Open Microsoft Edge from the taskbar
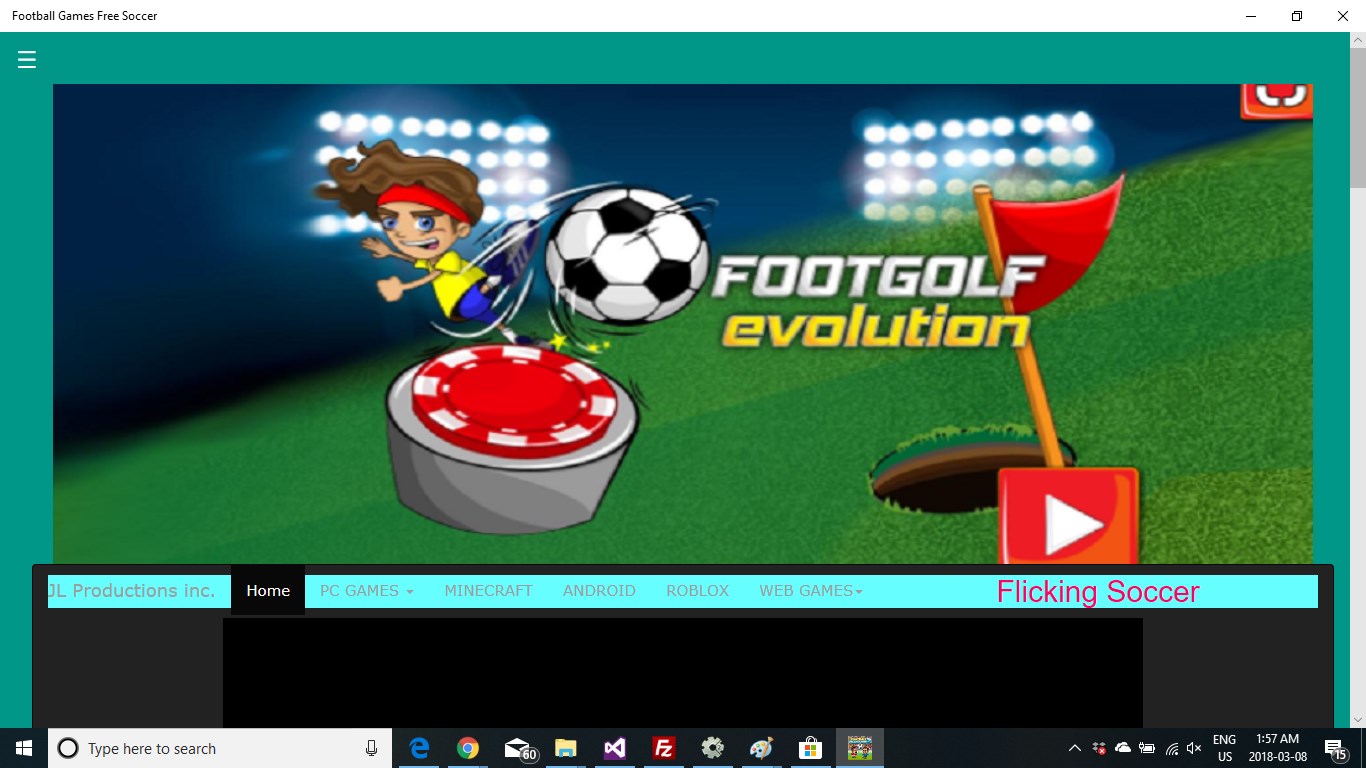Viewport: 1366px width, 768px height. (x=419, y=748)
